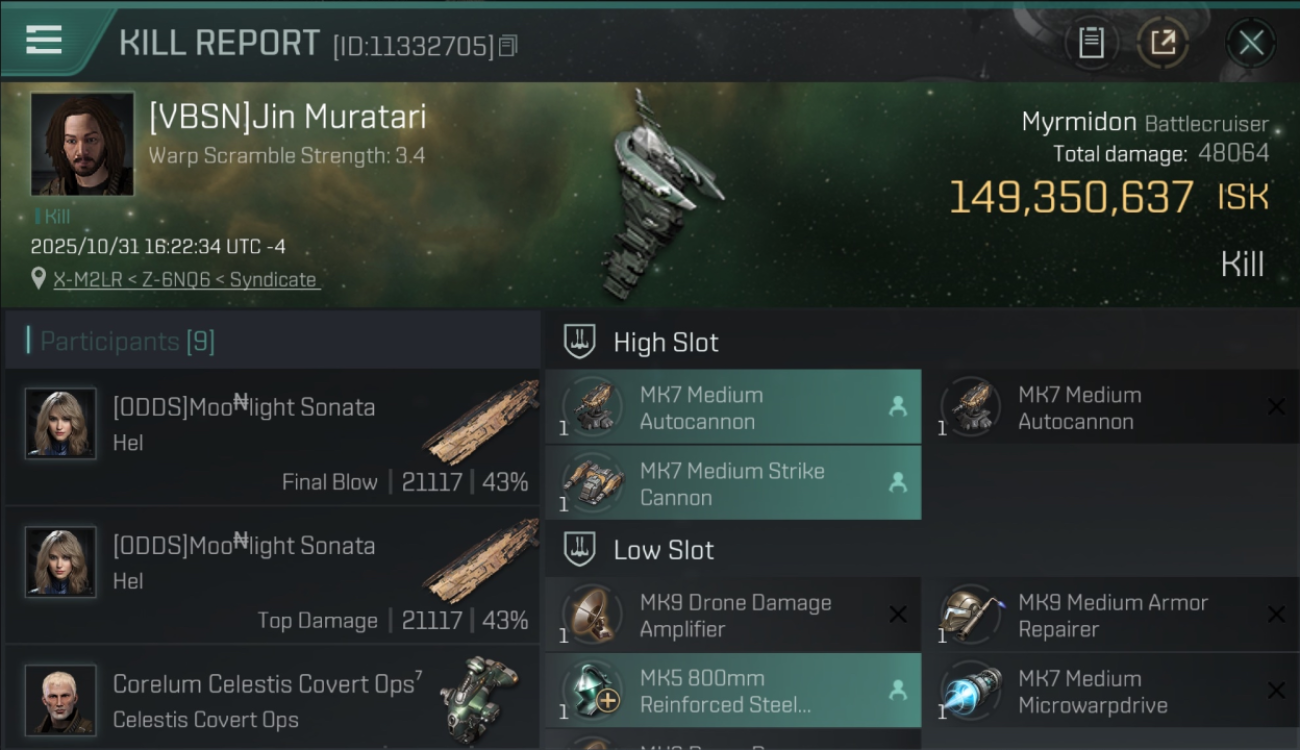The image size is (1300, 750).
Task: Click the X on destroyed MK7 Medium Autocannon
Action: pos(1276,407)
